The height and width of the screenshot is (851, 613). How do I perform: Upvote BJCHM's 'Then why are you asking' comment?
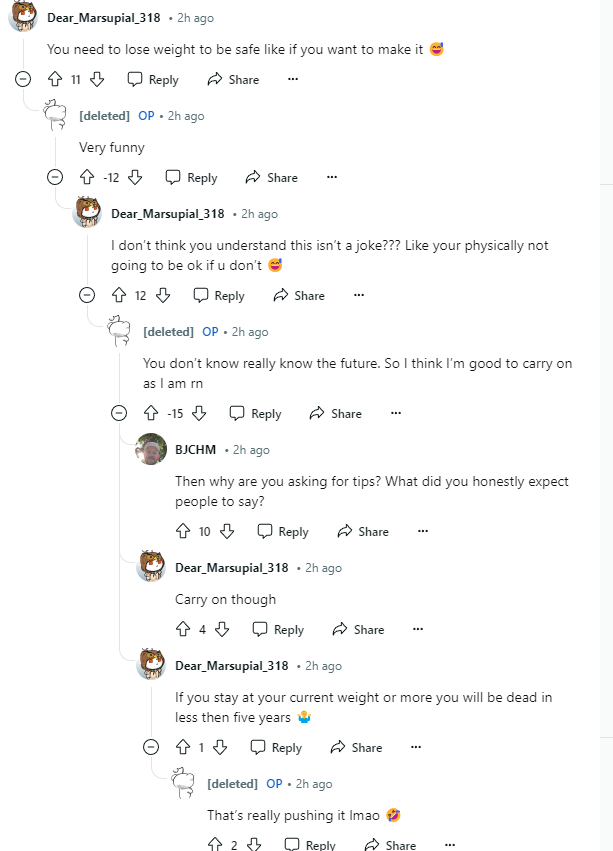click(x=183, y=532)
